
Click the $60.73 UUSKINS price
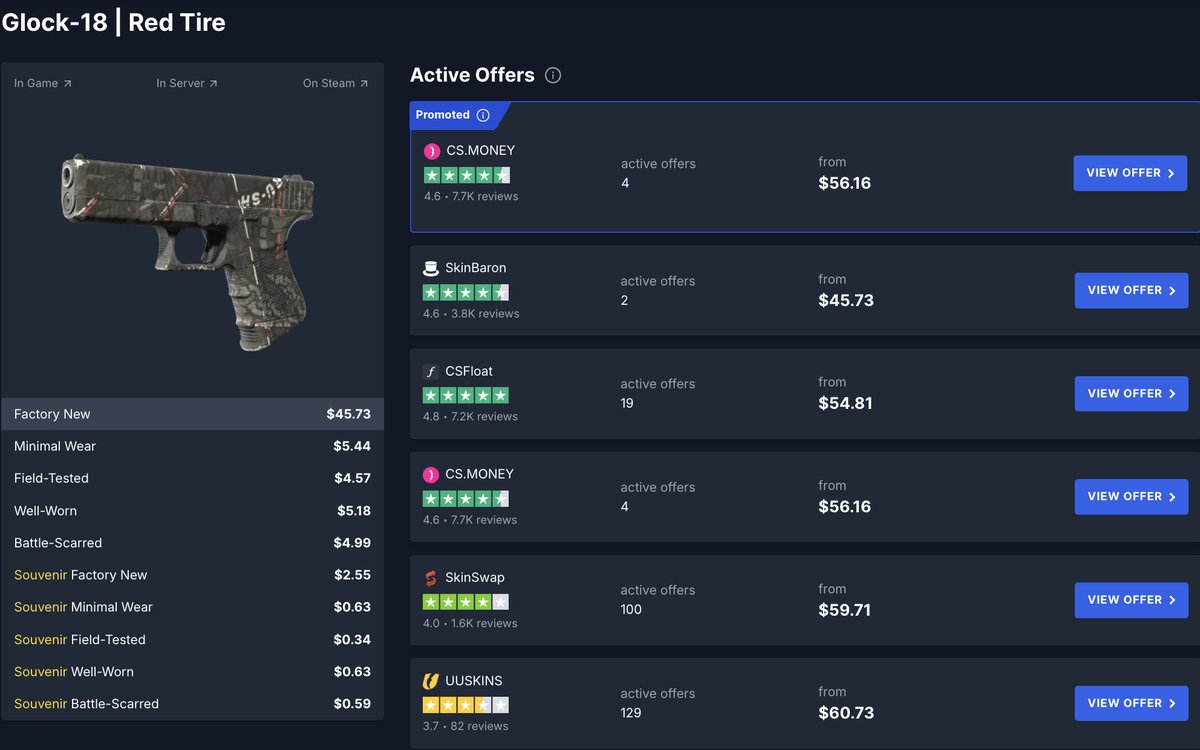pyautogui.click(x=846, y=713)
